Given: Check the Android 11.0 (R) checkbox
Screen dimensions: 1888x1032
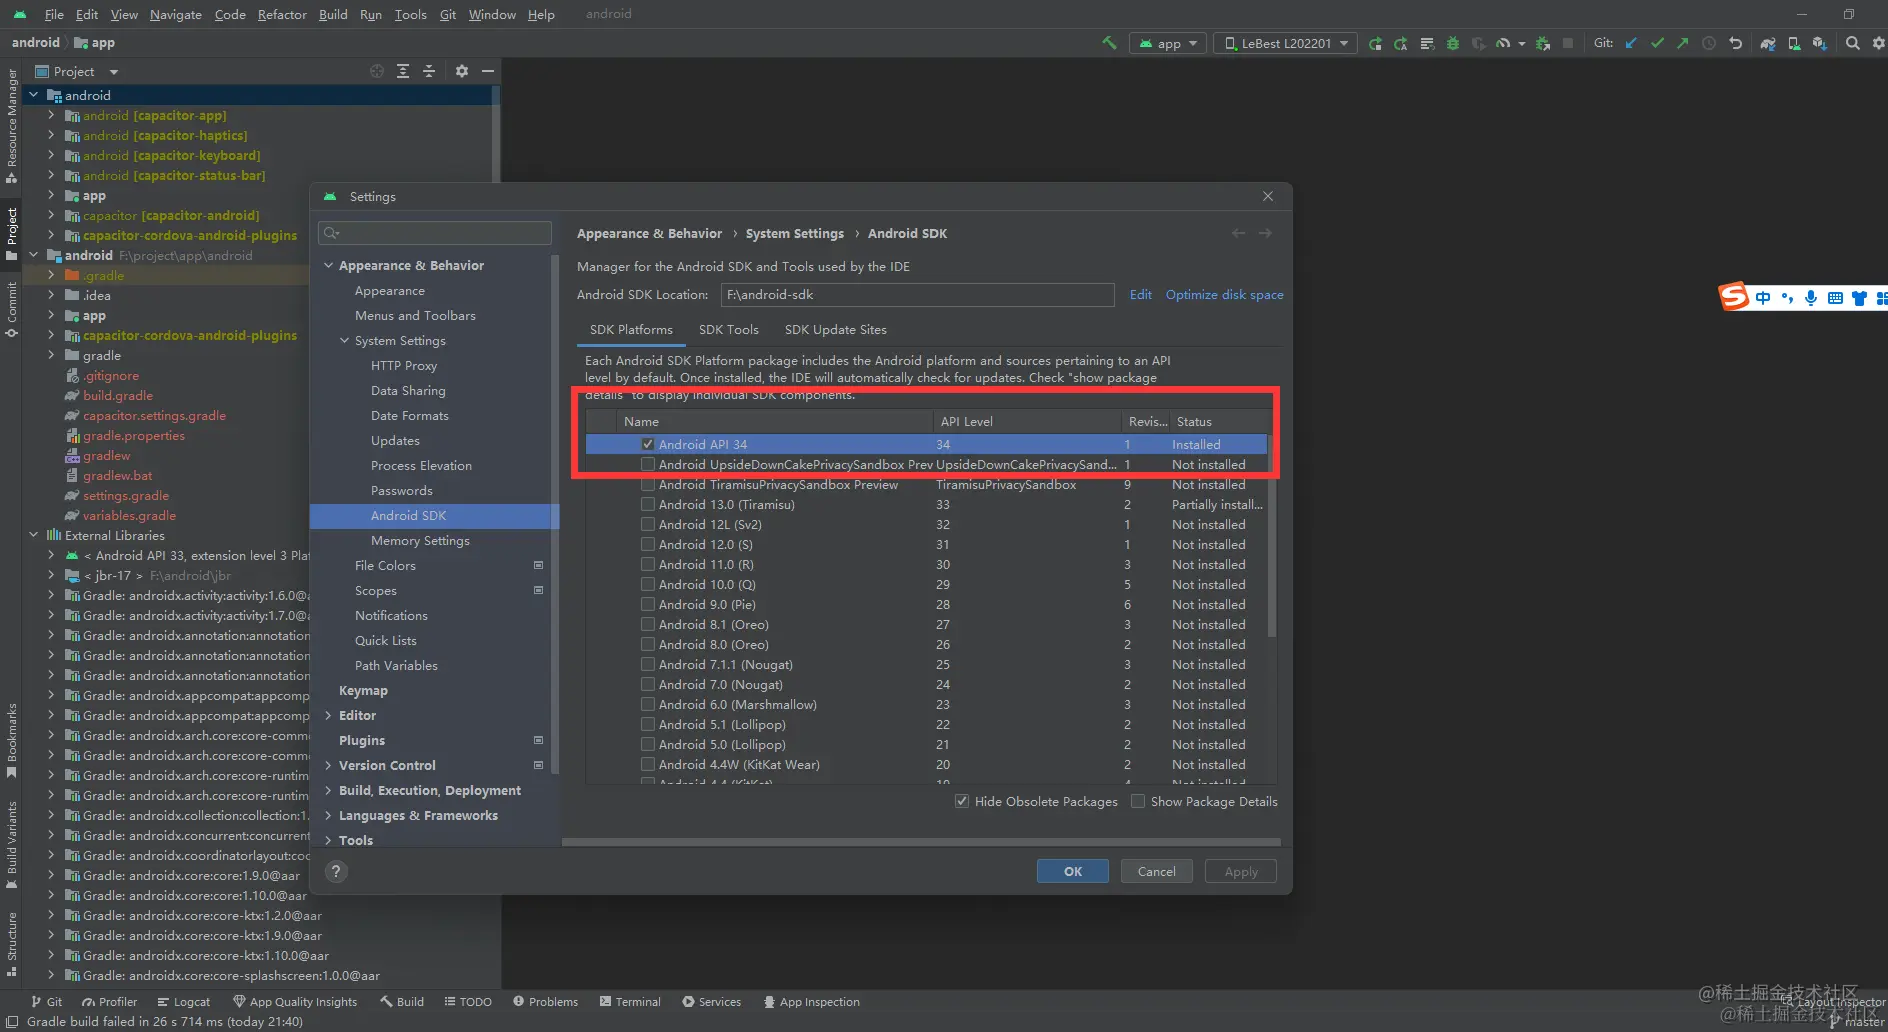Looking at the screenshot, I should click(x=648, y=565).
